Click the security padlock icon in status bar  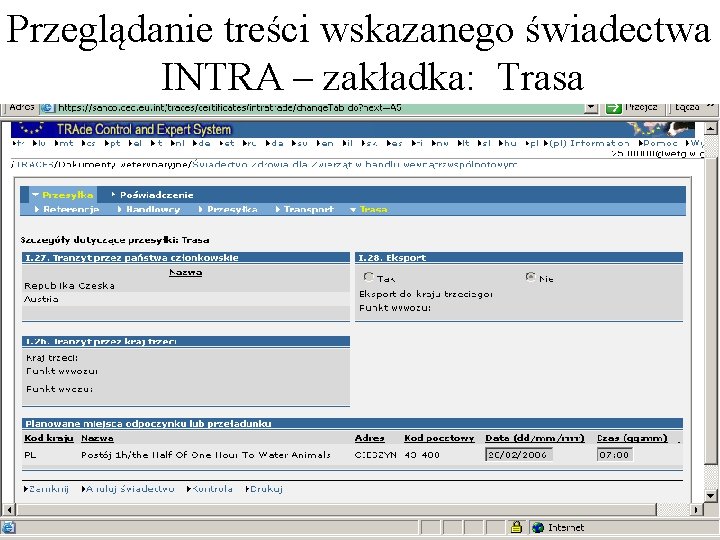[516, 527]
